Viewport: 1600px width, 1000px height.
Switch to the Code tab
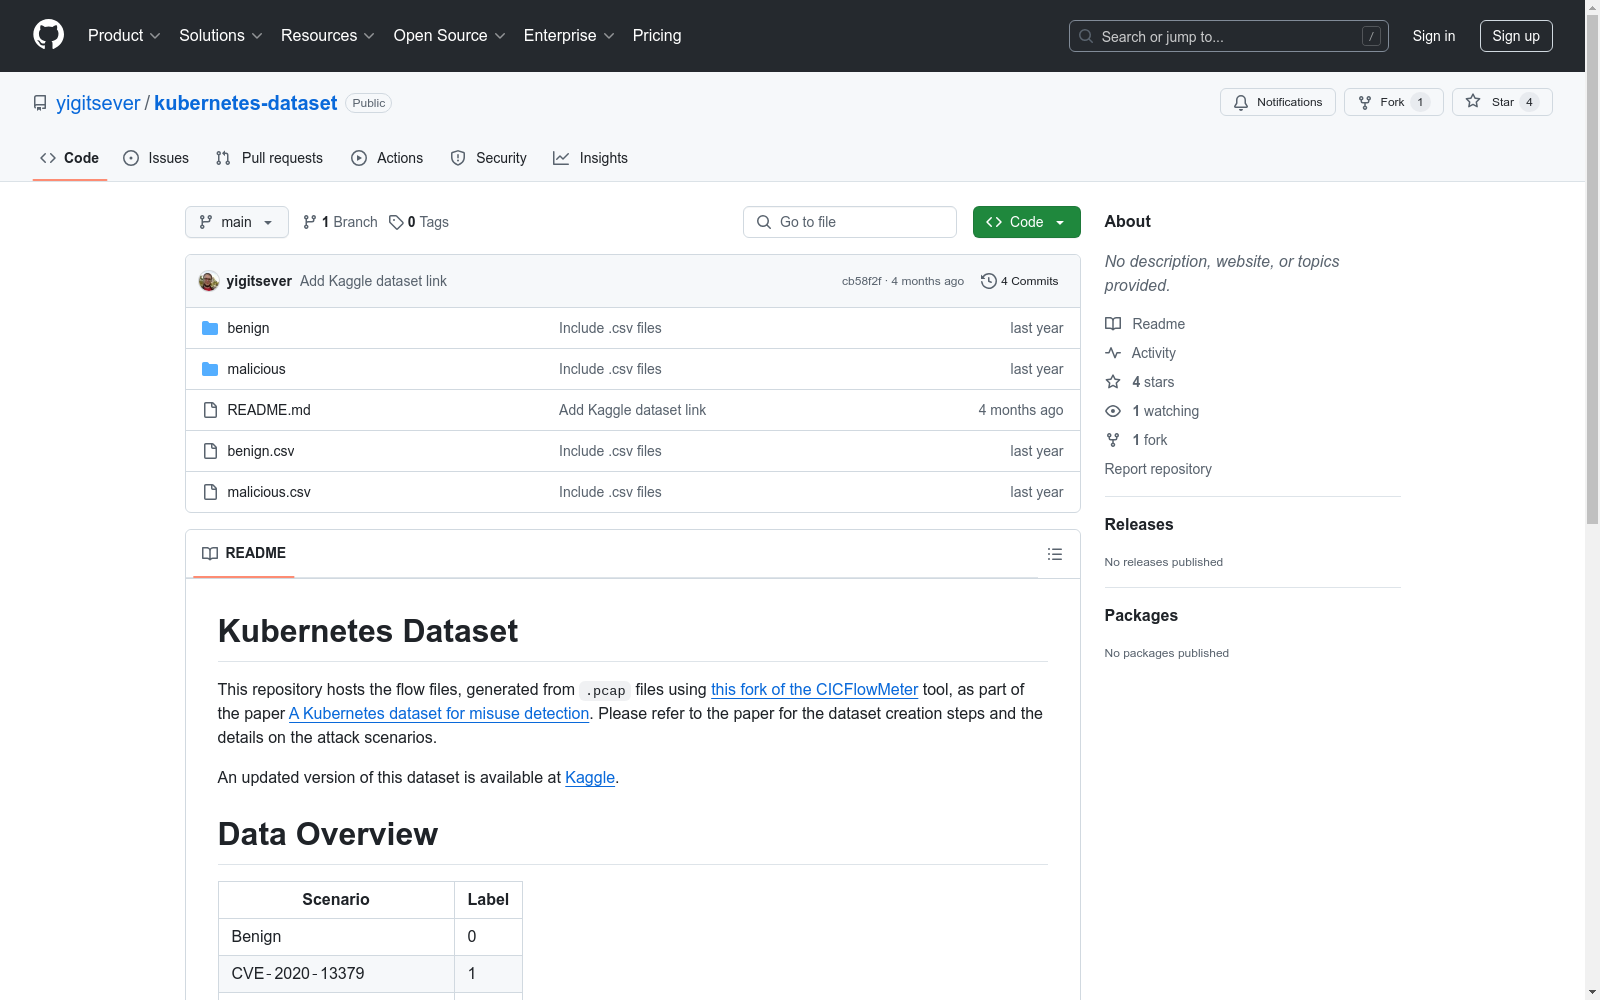[70, 158]
